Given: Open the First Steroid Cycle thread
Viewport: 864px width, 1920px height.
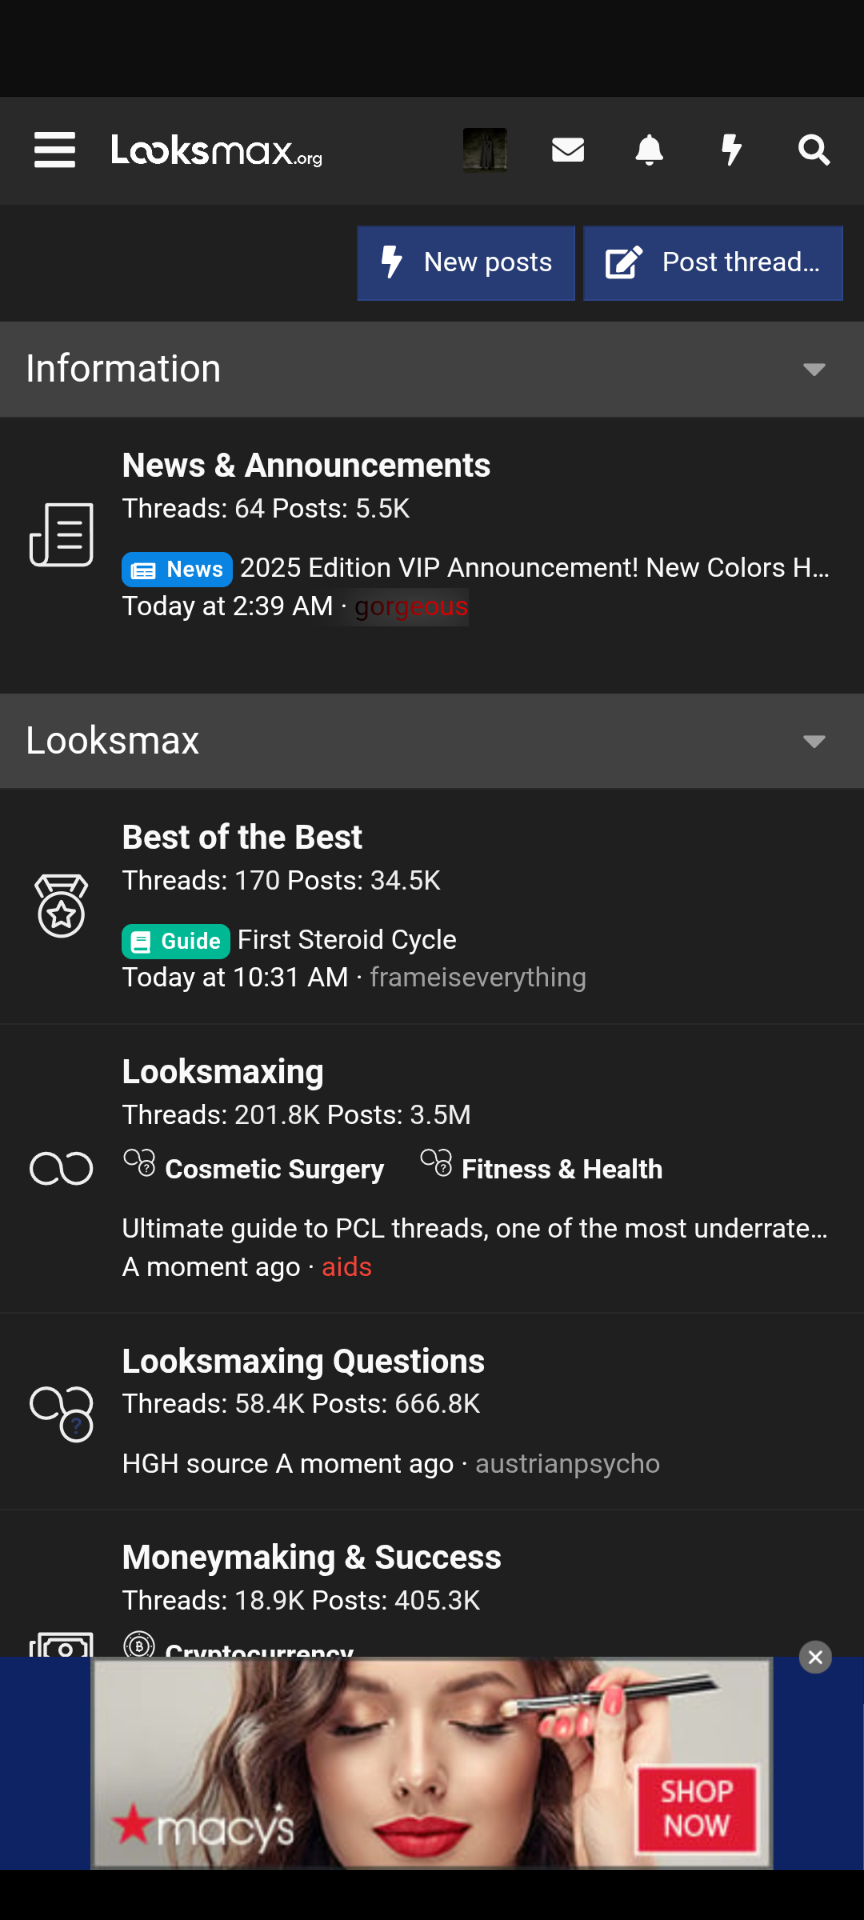Looking at the screenshot, I should coord(346,940).
